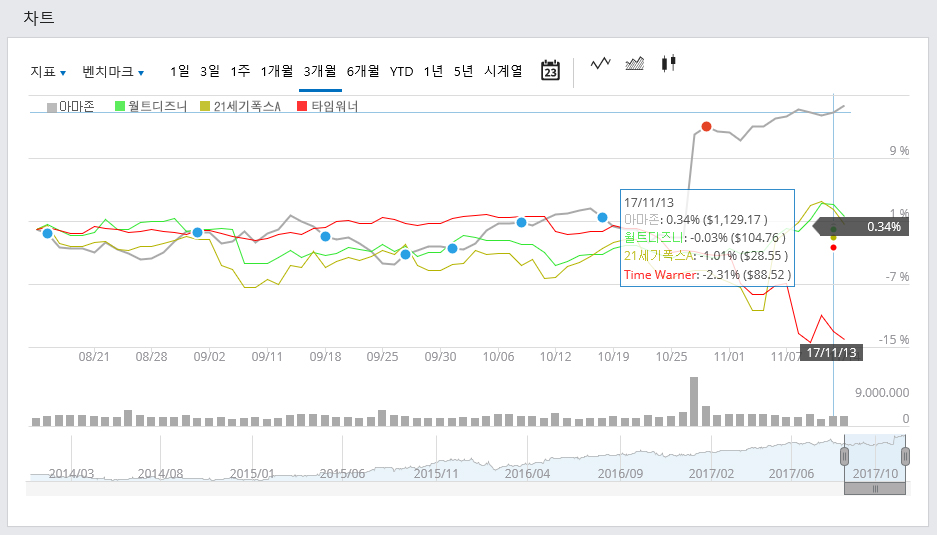Screen dimensions: 937x535
Task: Select the YTD range
Action: [401, 72]
